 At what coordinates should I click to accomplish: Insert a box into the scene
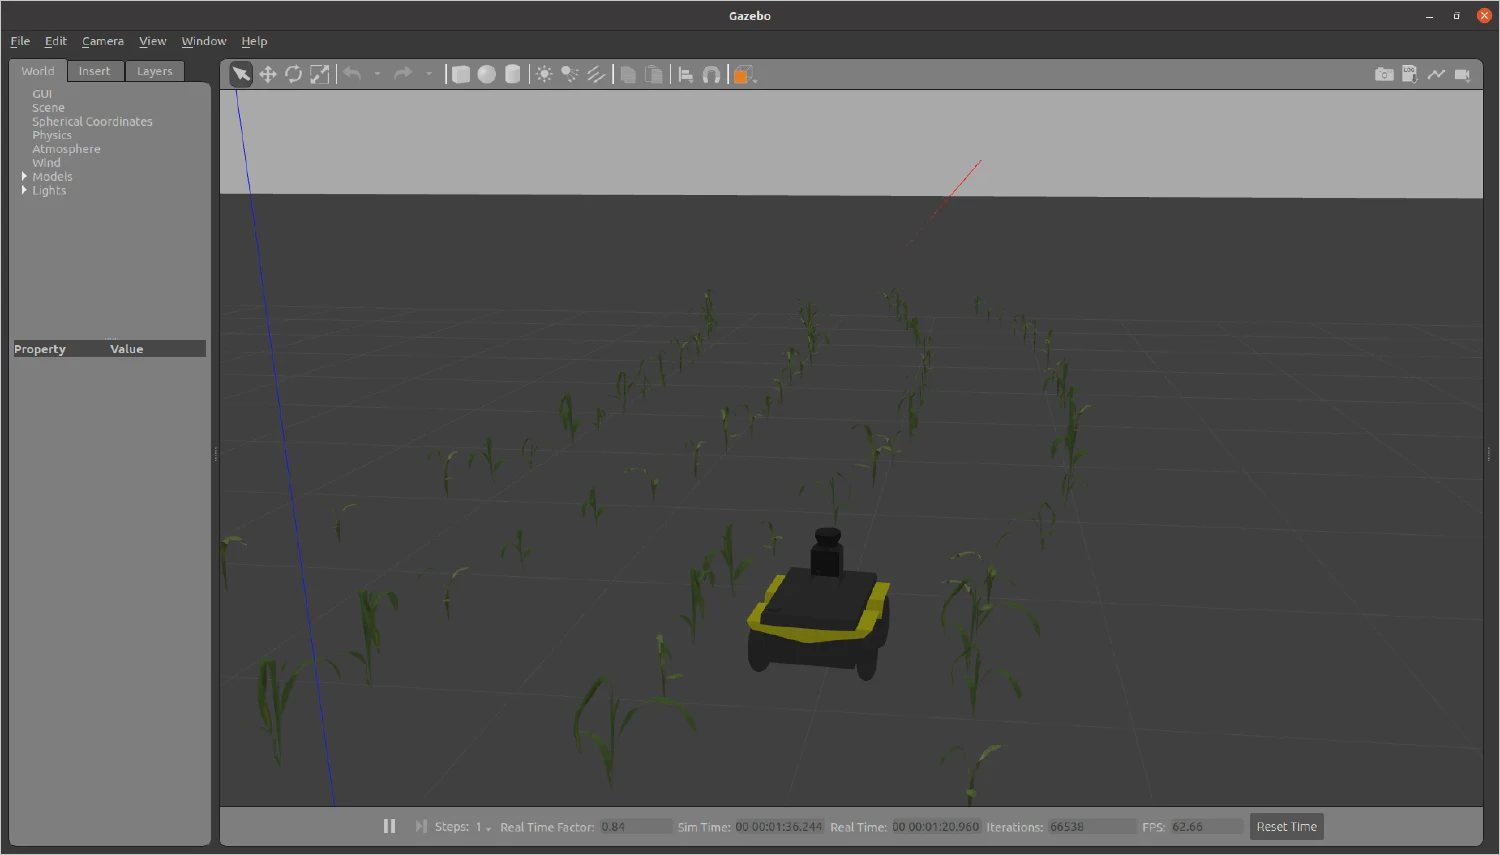[x=460, y=73]
